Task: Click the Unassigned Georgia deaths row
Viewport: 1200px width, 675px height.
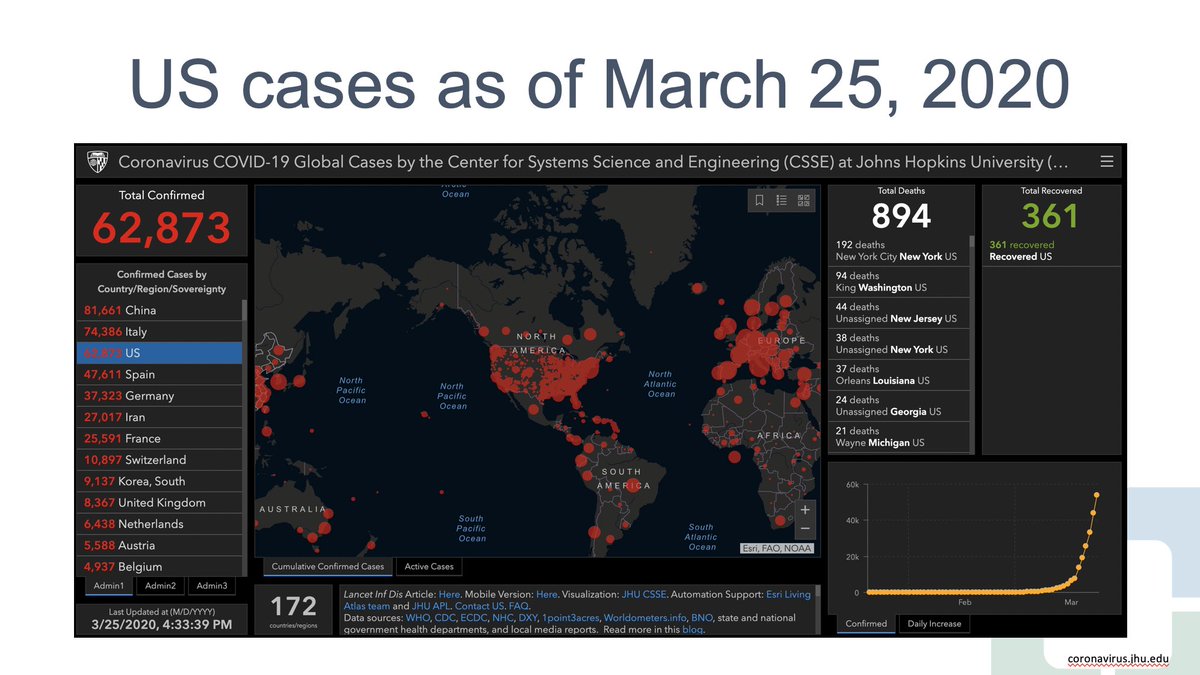Action: click(x=899, y=406)
